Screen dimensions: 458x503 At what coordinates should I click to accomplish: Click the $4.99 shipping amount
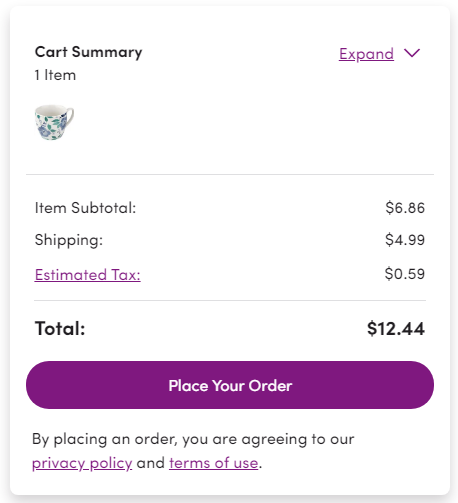click(x=405, y=240)
